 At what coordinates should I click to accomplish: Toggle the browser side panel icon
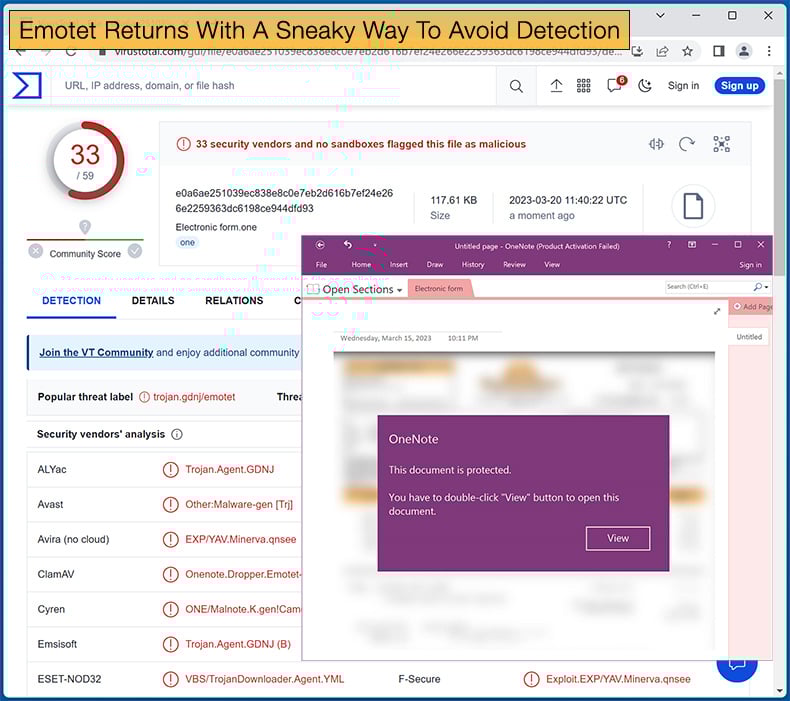718,51
